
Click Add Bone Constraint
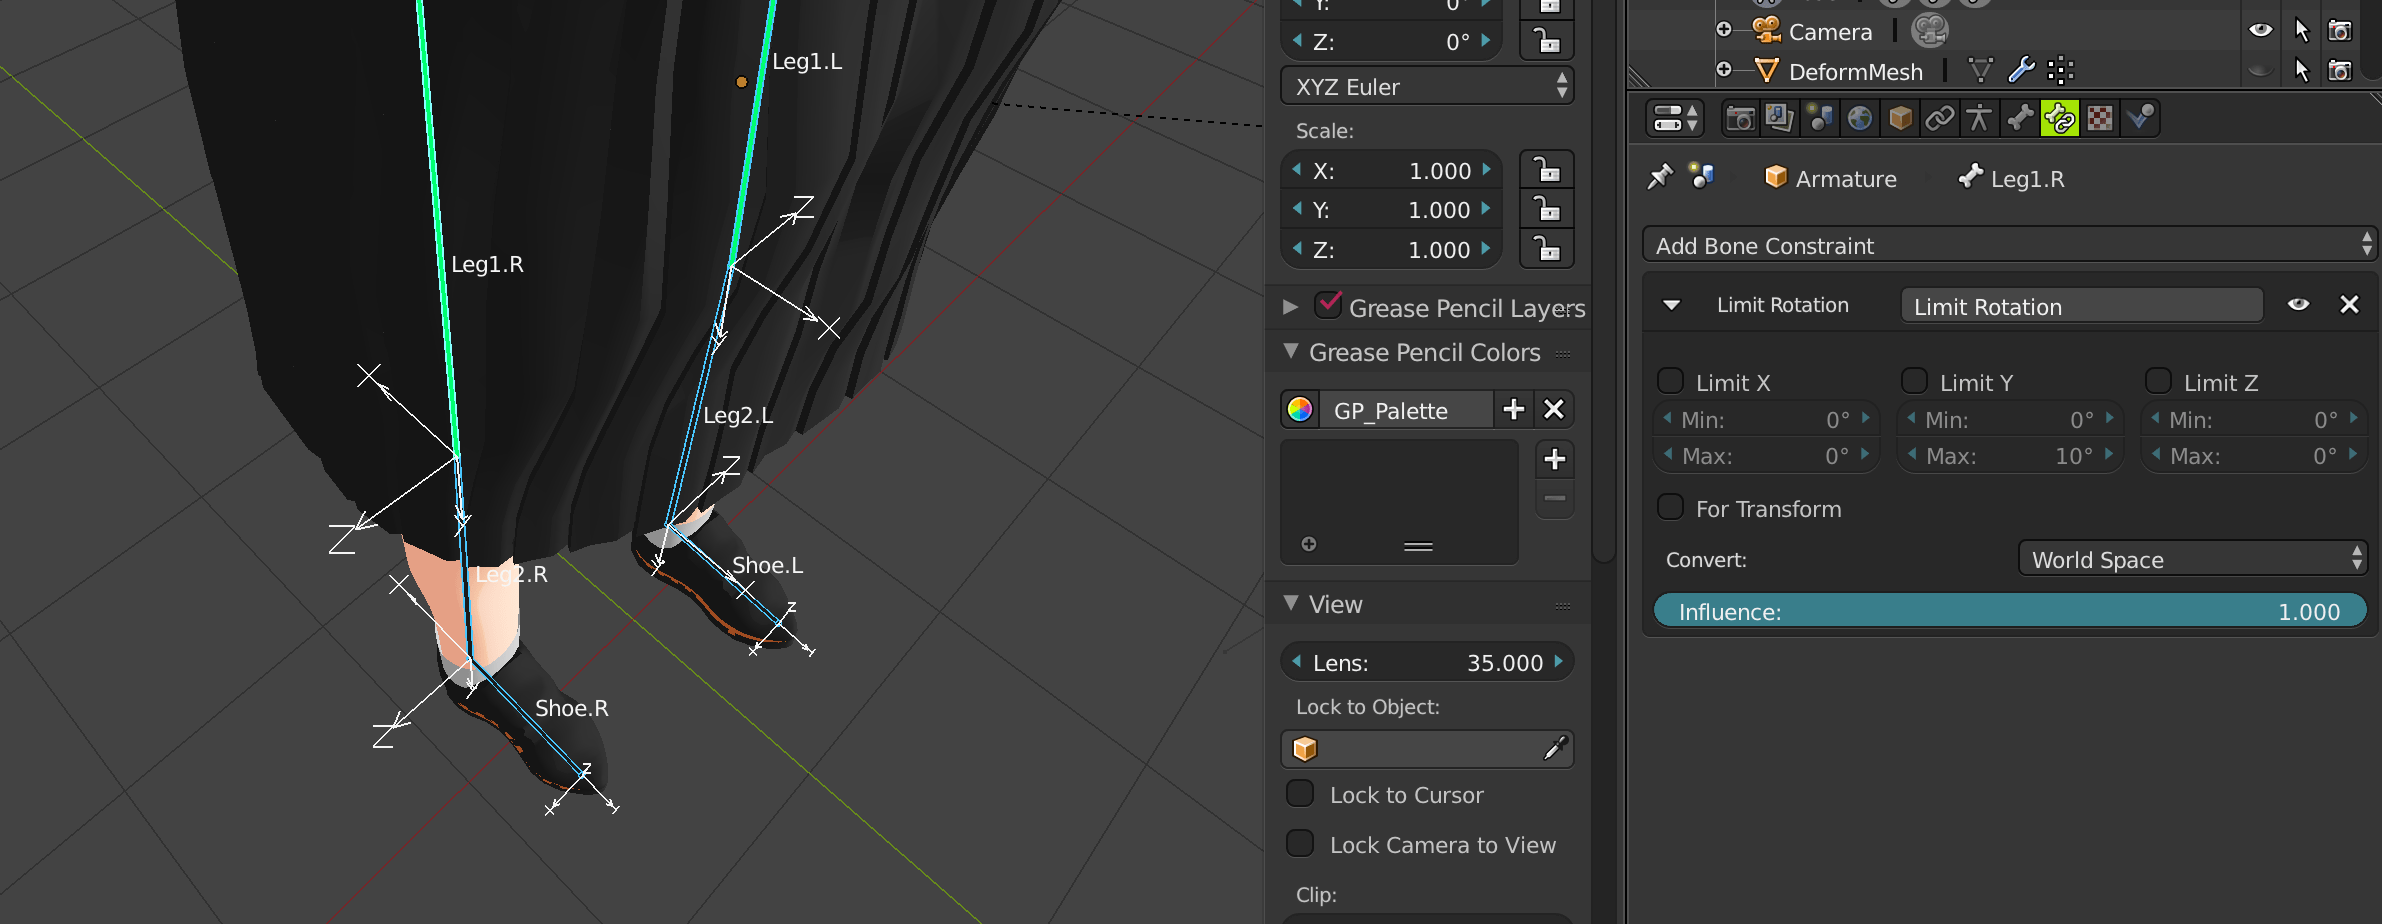click(2010, 245)
